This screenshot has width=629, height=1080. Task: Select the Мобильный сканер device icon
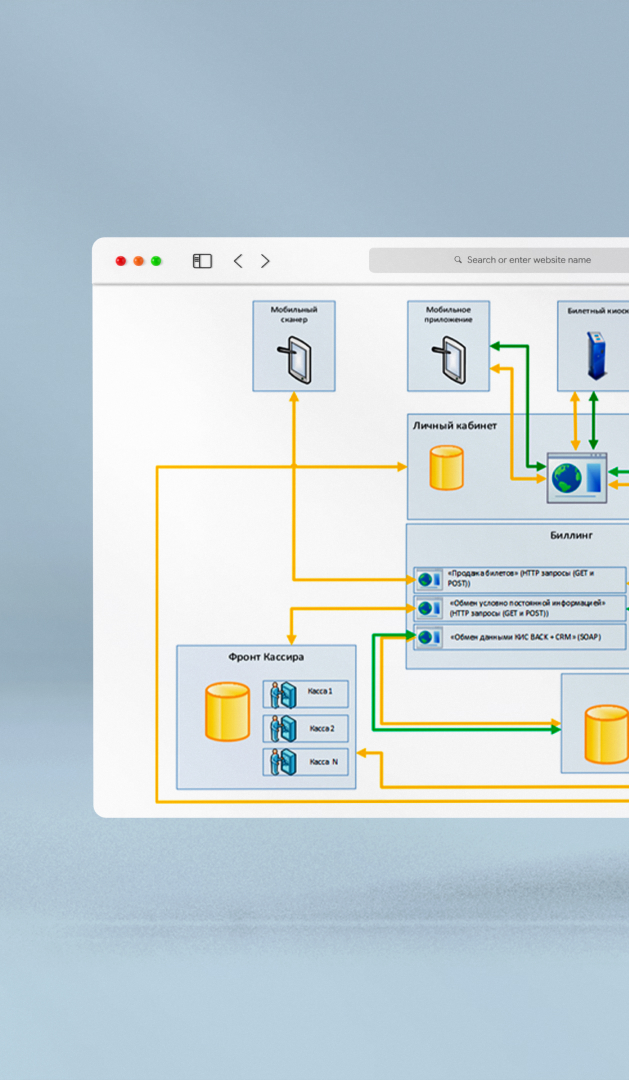(x=296, y=360)
